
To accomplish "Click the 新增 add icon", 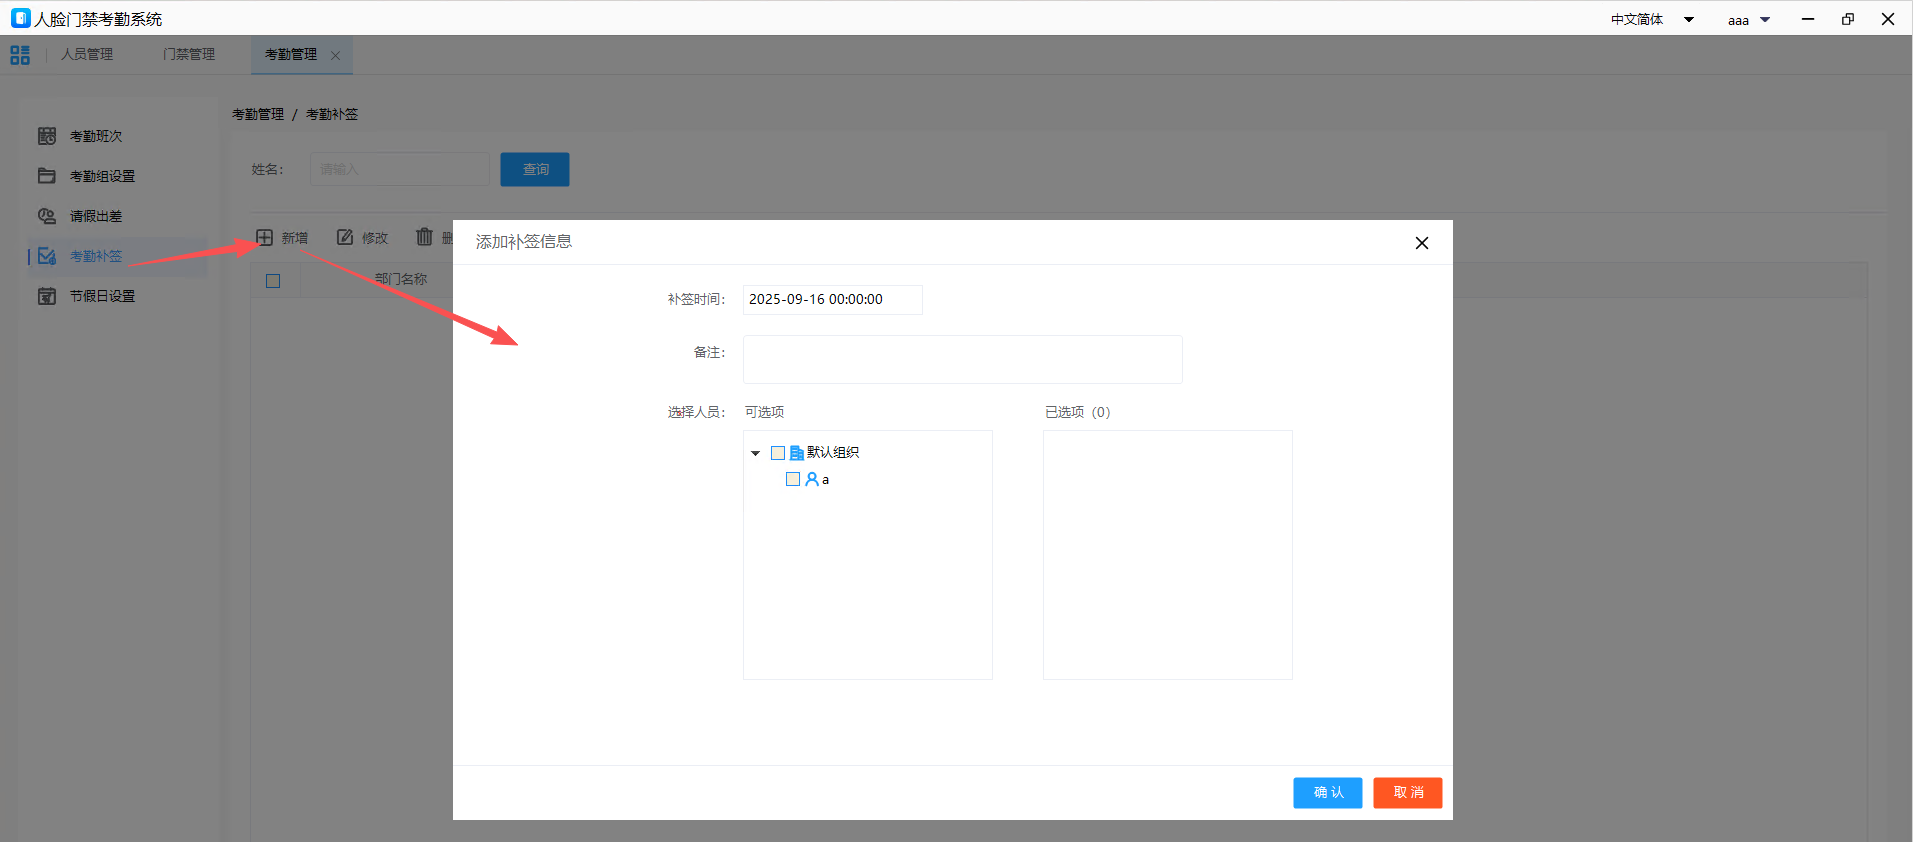I will [265, 237].
